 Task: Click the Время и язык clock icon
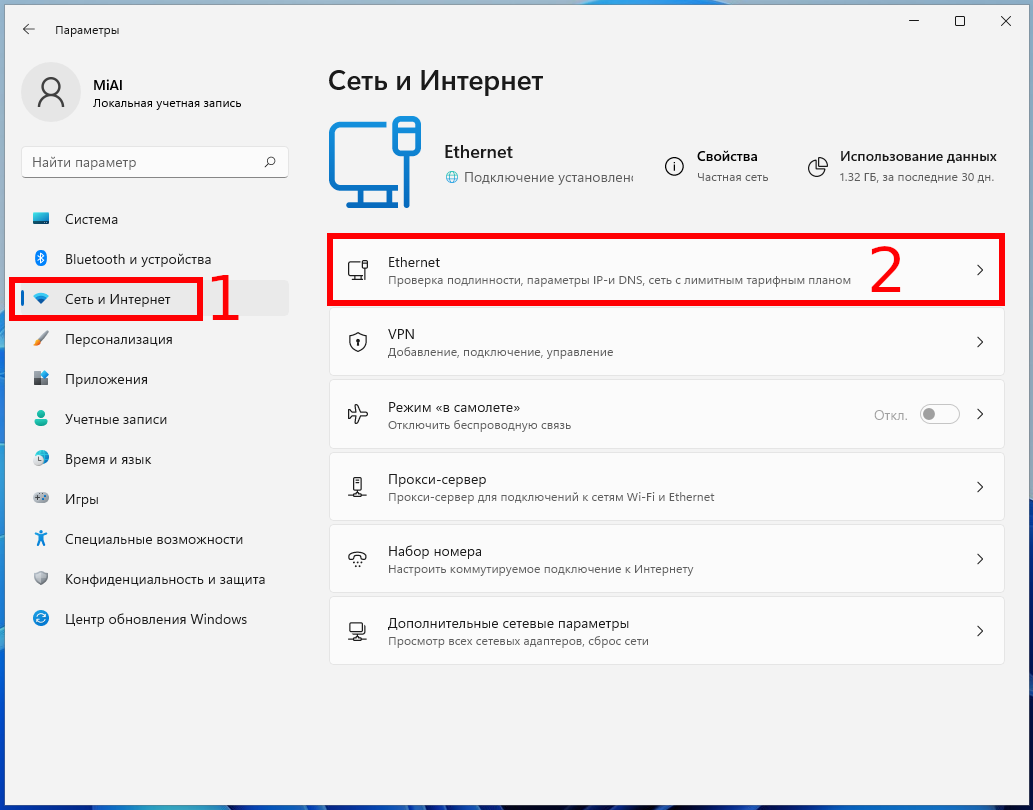point(41,459)
